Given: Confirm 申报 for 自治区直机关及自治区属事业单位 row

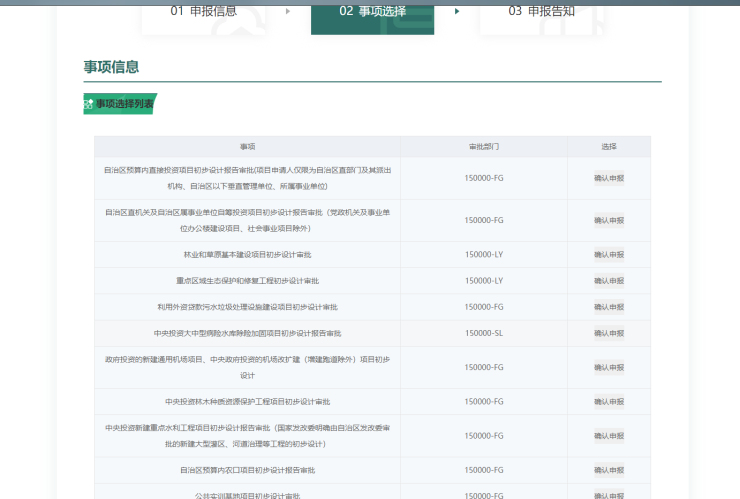Looking at the screenshot, I should (x=608, y=220).
